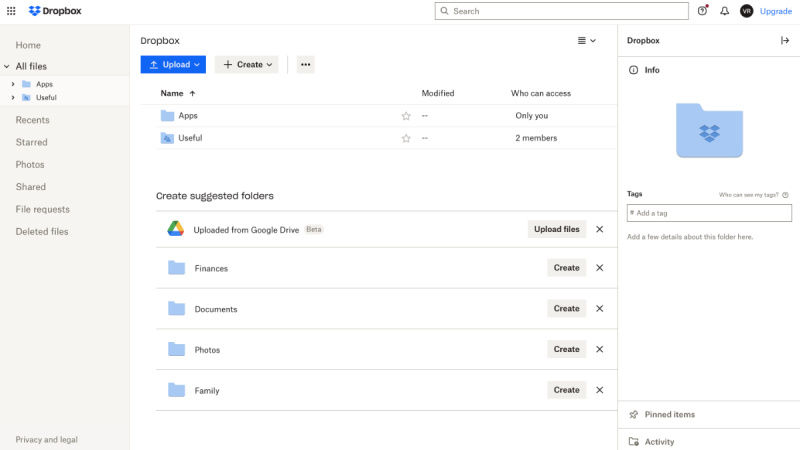Focus the Search input field
Screen dimensions: 800x450
(x=561, y=11)
